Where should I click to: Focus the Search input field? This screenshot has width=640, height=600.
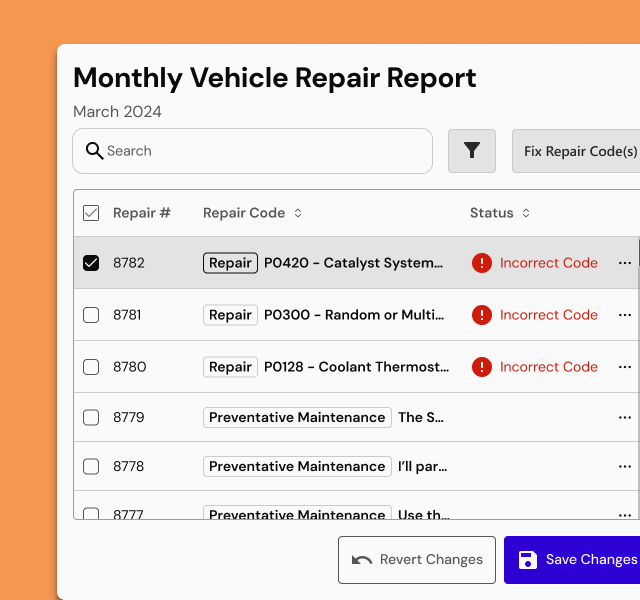click(252, 151)
